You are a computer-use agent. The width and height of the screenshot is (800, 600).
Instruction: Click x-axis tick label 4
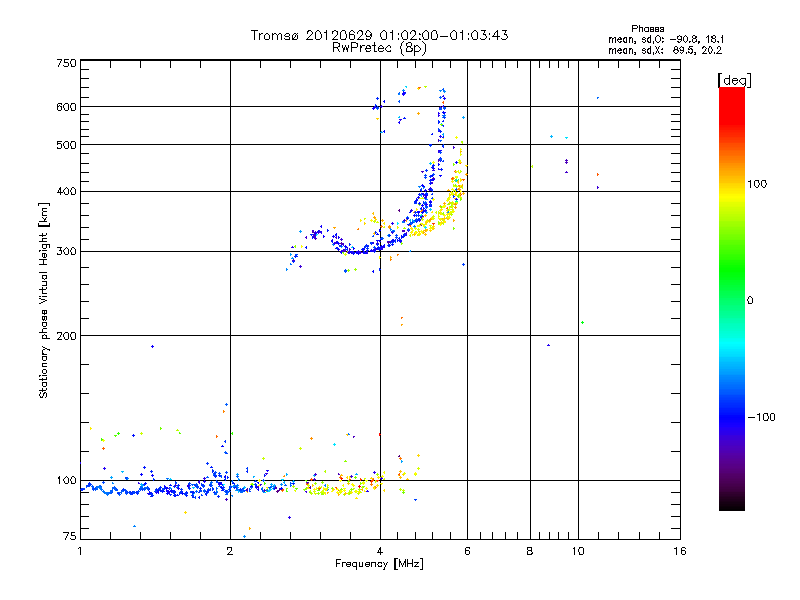tap(380, 551)
